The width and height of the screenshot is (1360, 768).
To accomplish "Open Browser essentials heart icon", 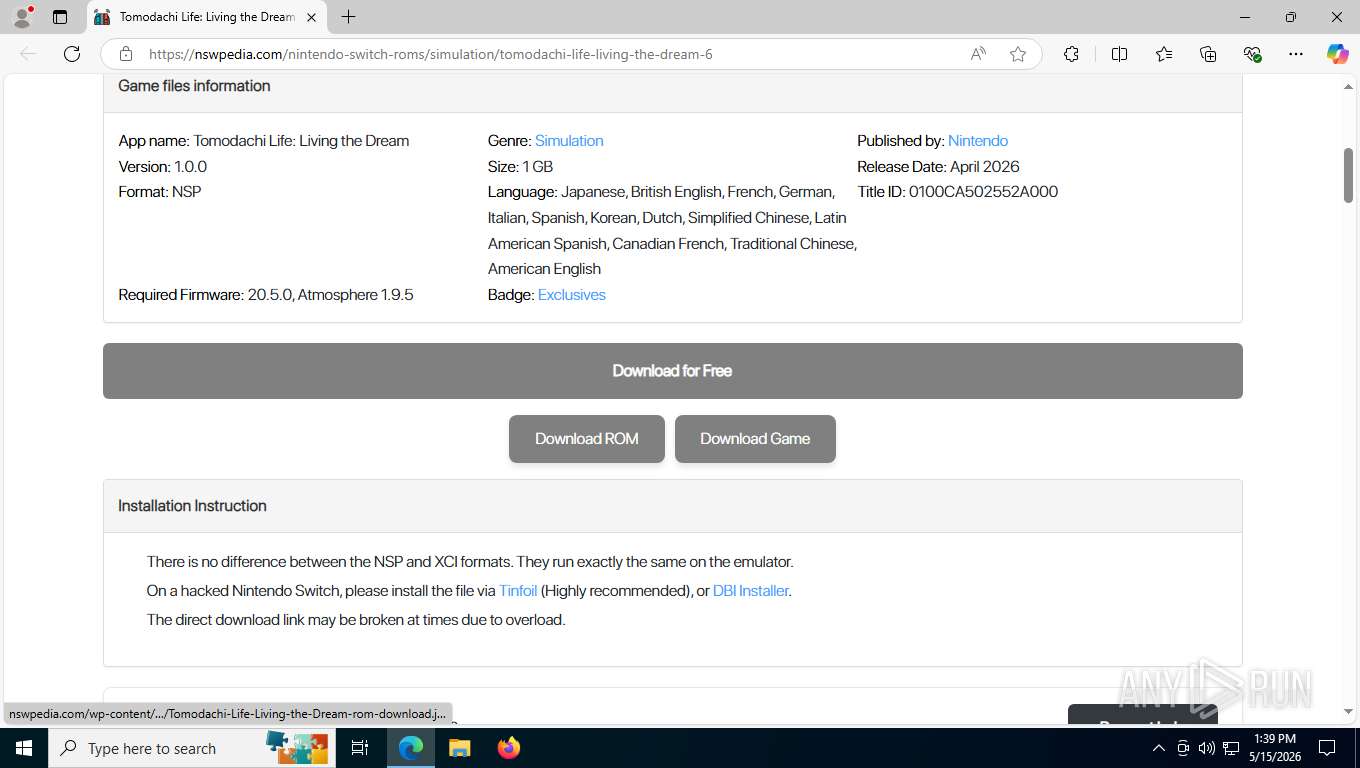I will pyautogui.click(x=1252, y=54).
